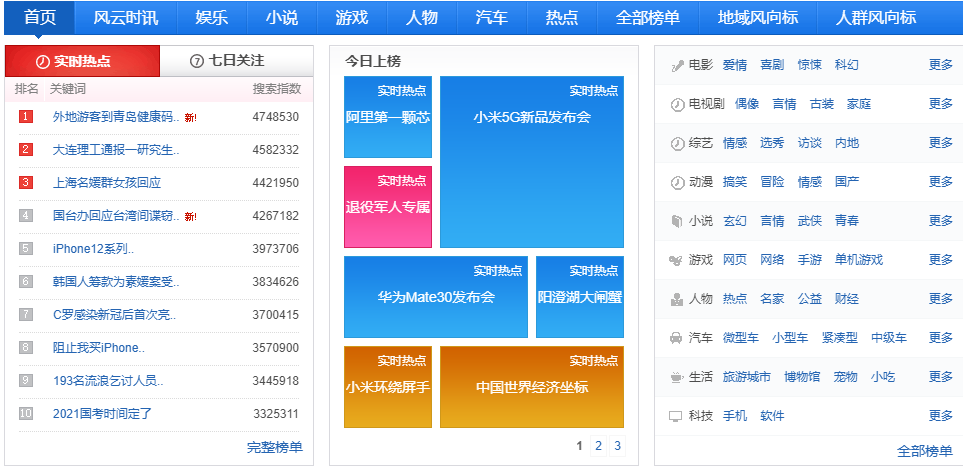Open 小米5G新品发布会 tile

pyautogui.click(x=532, y=162)
